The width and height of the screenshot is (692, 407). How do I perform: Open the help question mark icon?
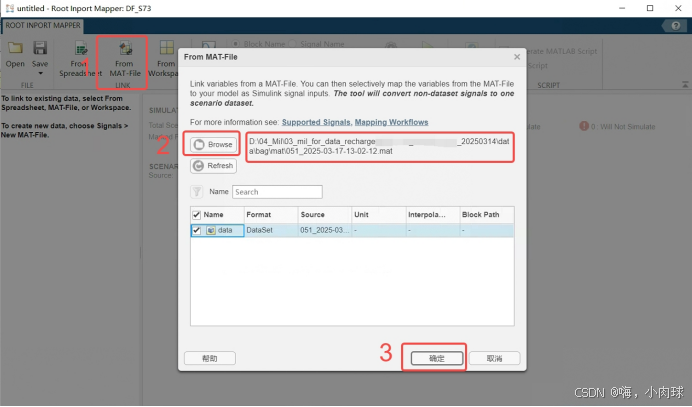pyautogui.click(x=676, y=26)
